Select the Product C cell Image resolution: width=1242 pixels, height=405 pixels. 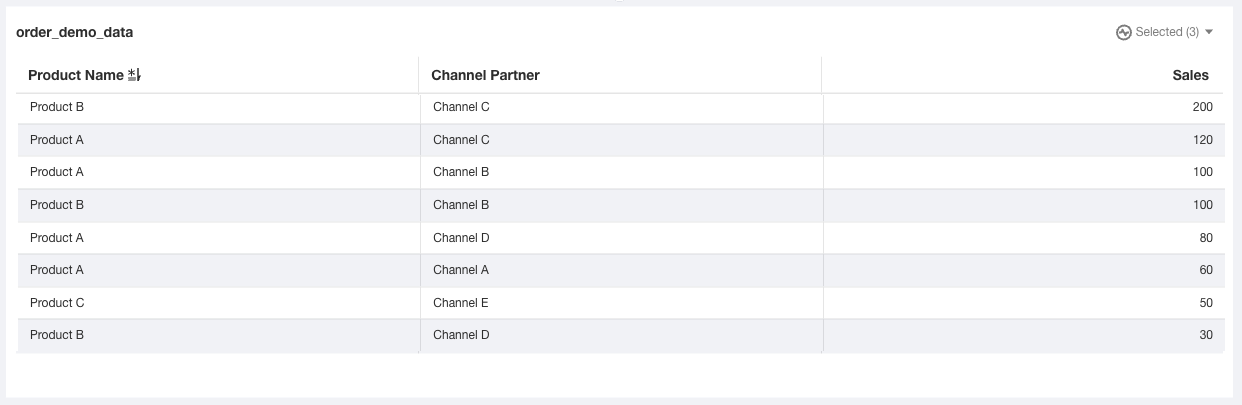click(x=57, y=302)
